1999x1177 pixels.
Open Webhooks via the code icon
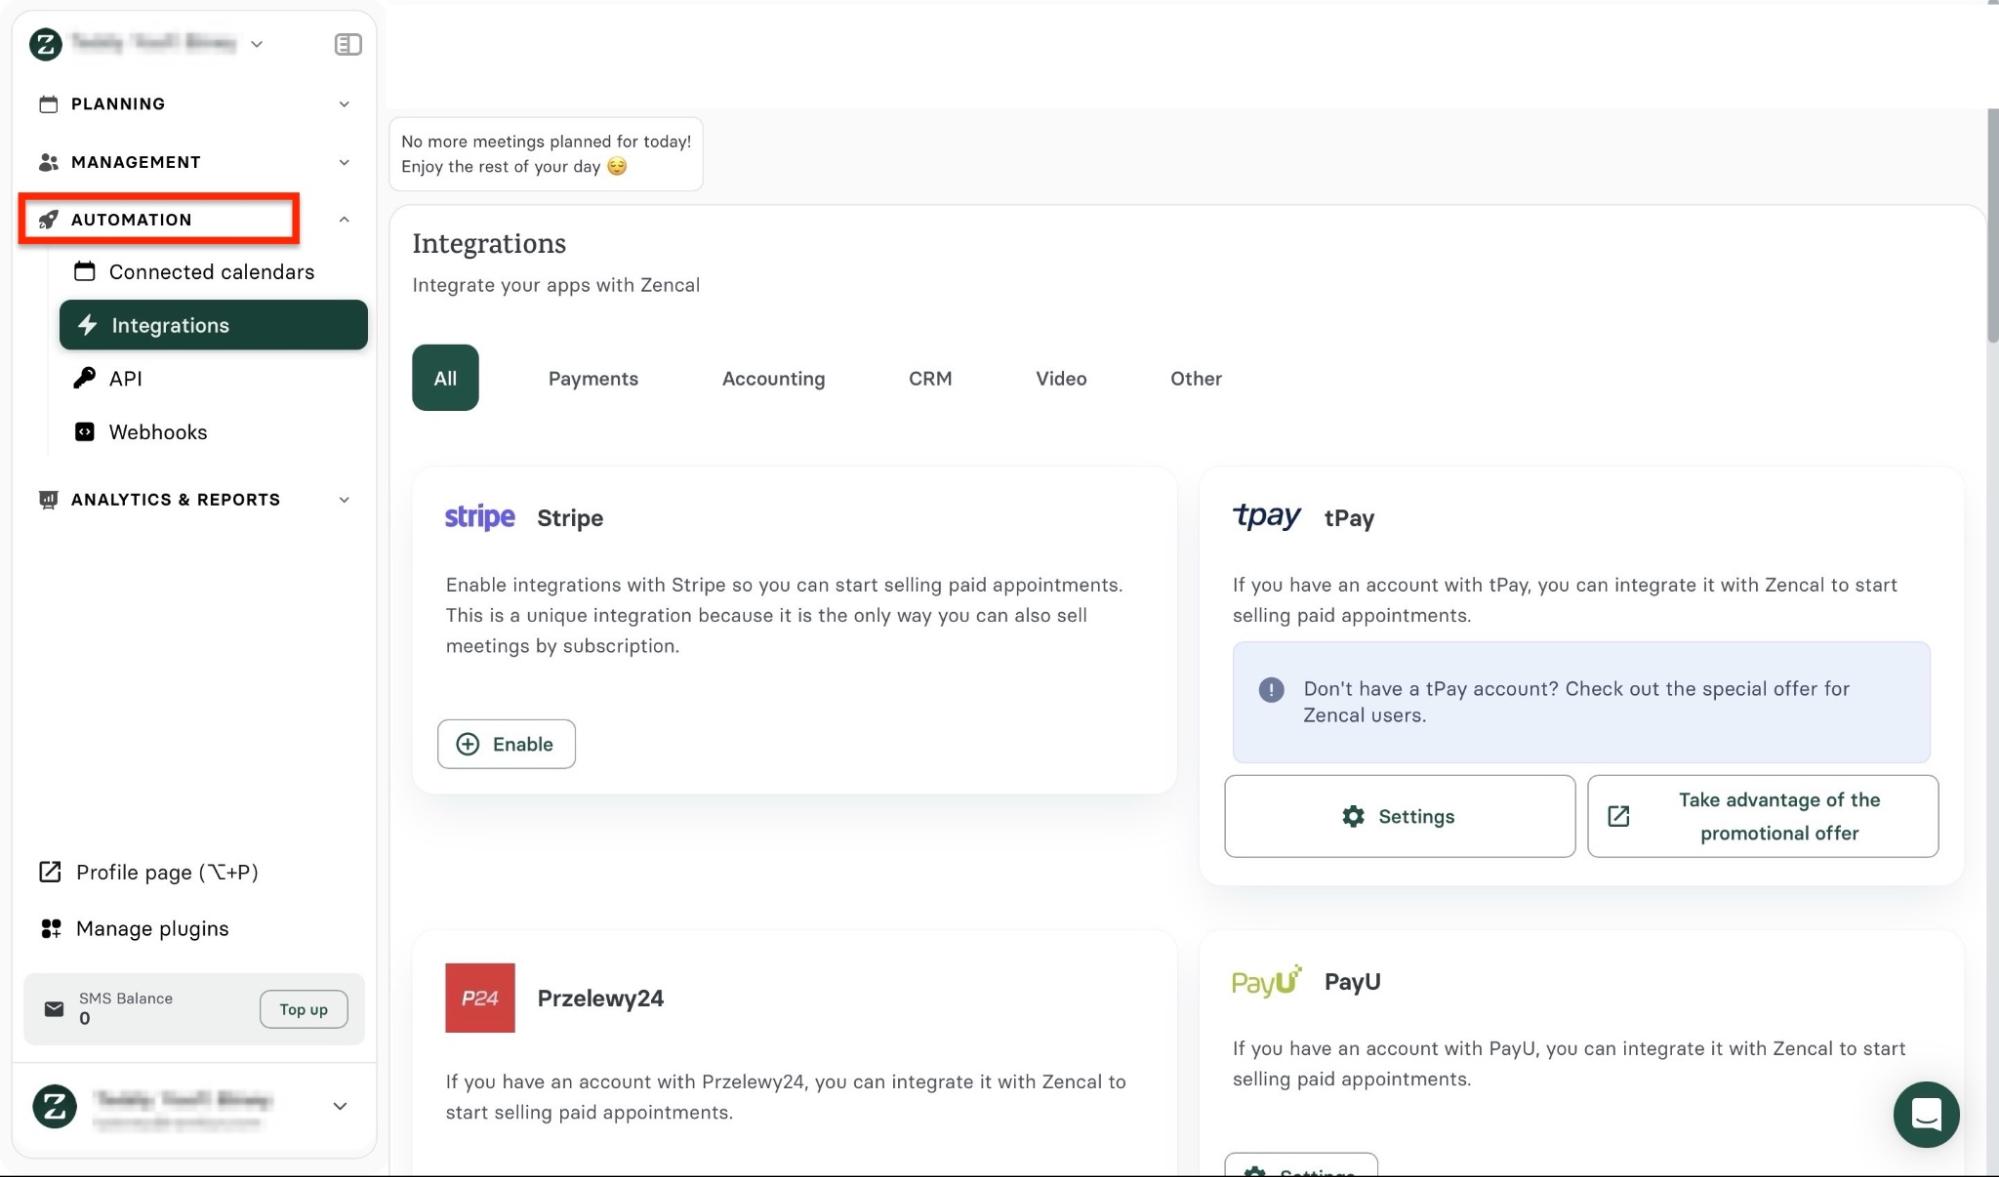85,431
